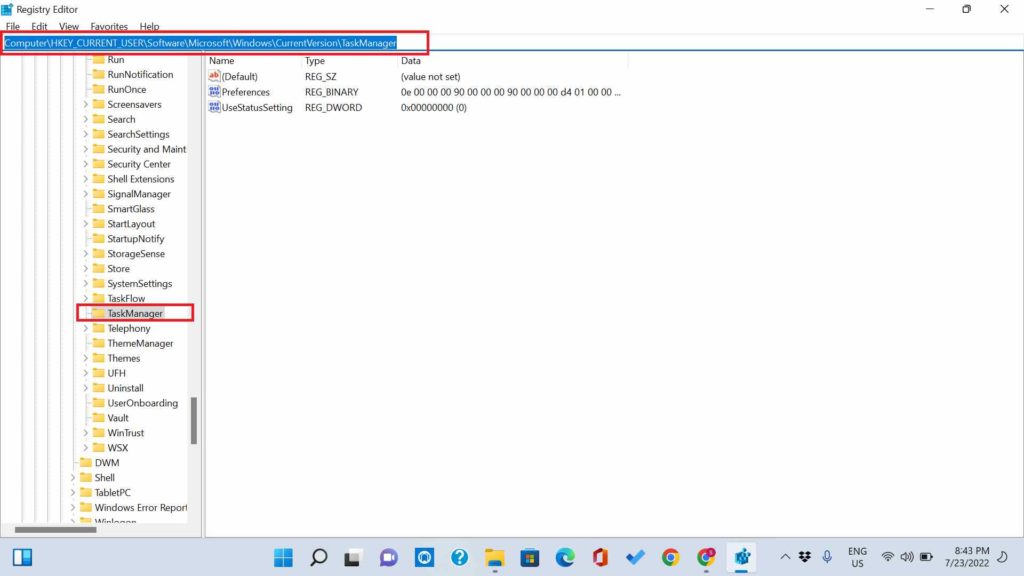This screenshot has width=1024, height=576.
Task: Open taskbar Search magnifier
Action: (319, 557)
